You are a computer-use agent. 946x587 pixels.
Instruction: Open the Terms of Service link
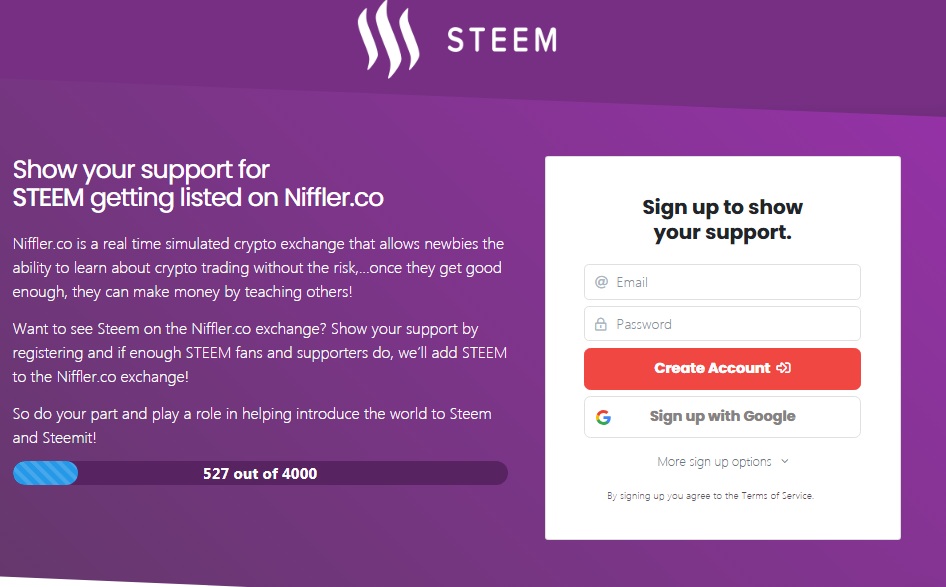click(x=777, y=496)
